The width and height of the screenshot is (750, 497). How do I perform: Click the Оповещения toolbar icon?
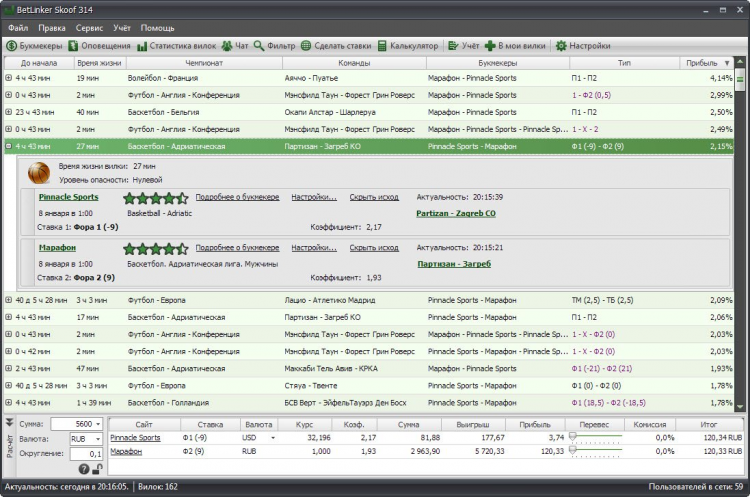point(73,46)
